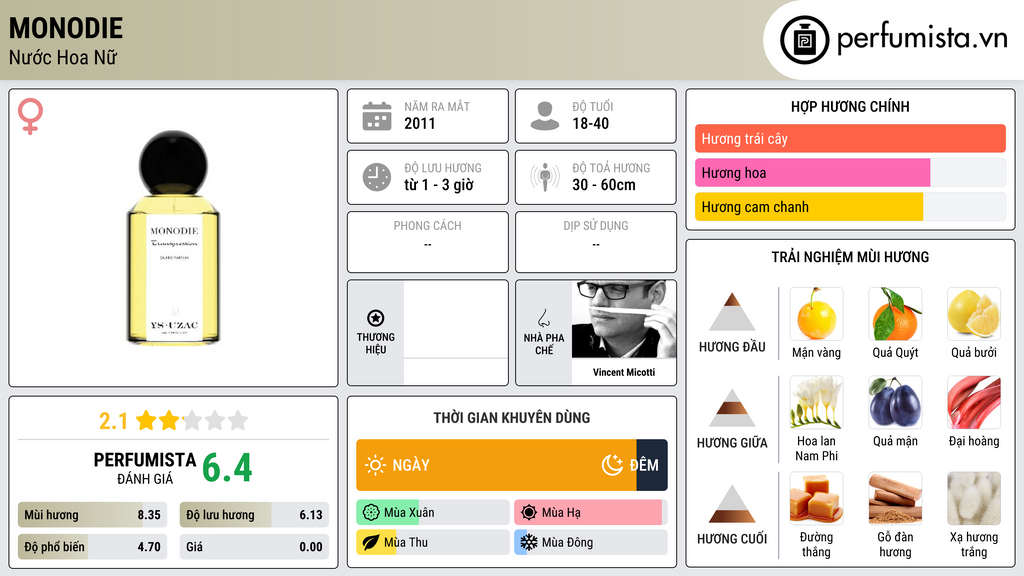Click the age range value 18-40

590,123
